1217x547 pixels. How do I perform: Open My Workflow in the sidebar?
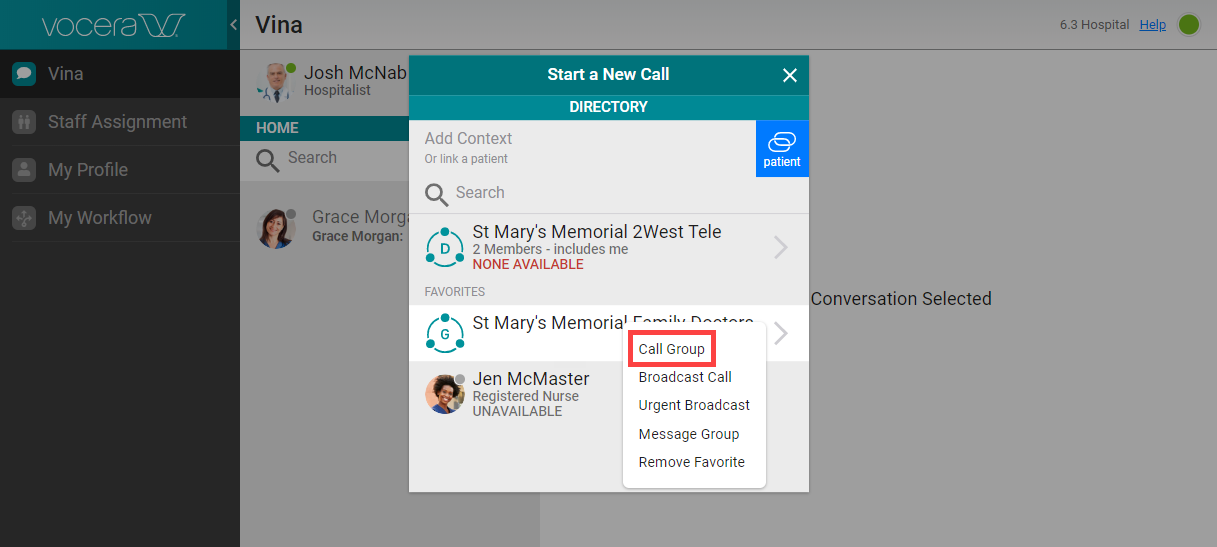[120, 218]
